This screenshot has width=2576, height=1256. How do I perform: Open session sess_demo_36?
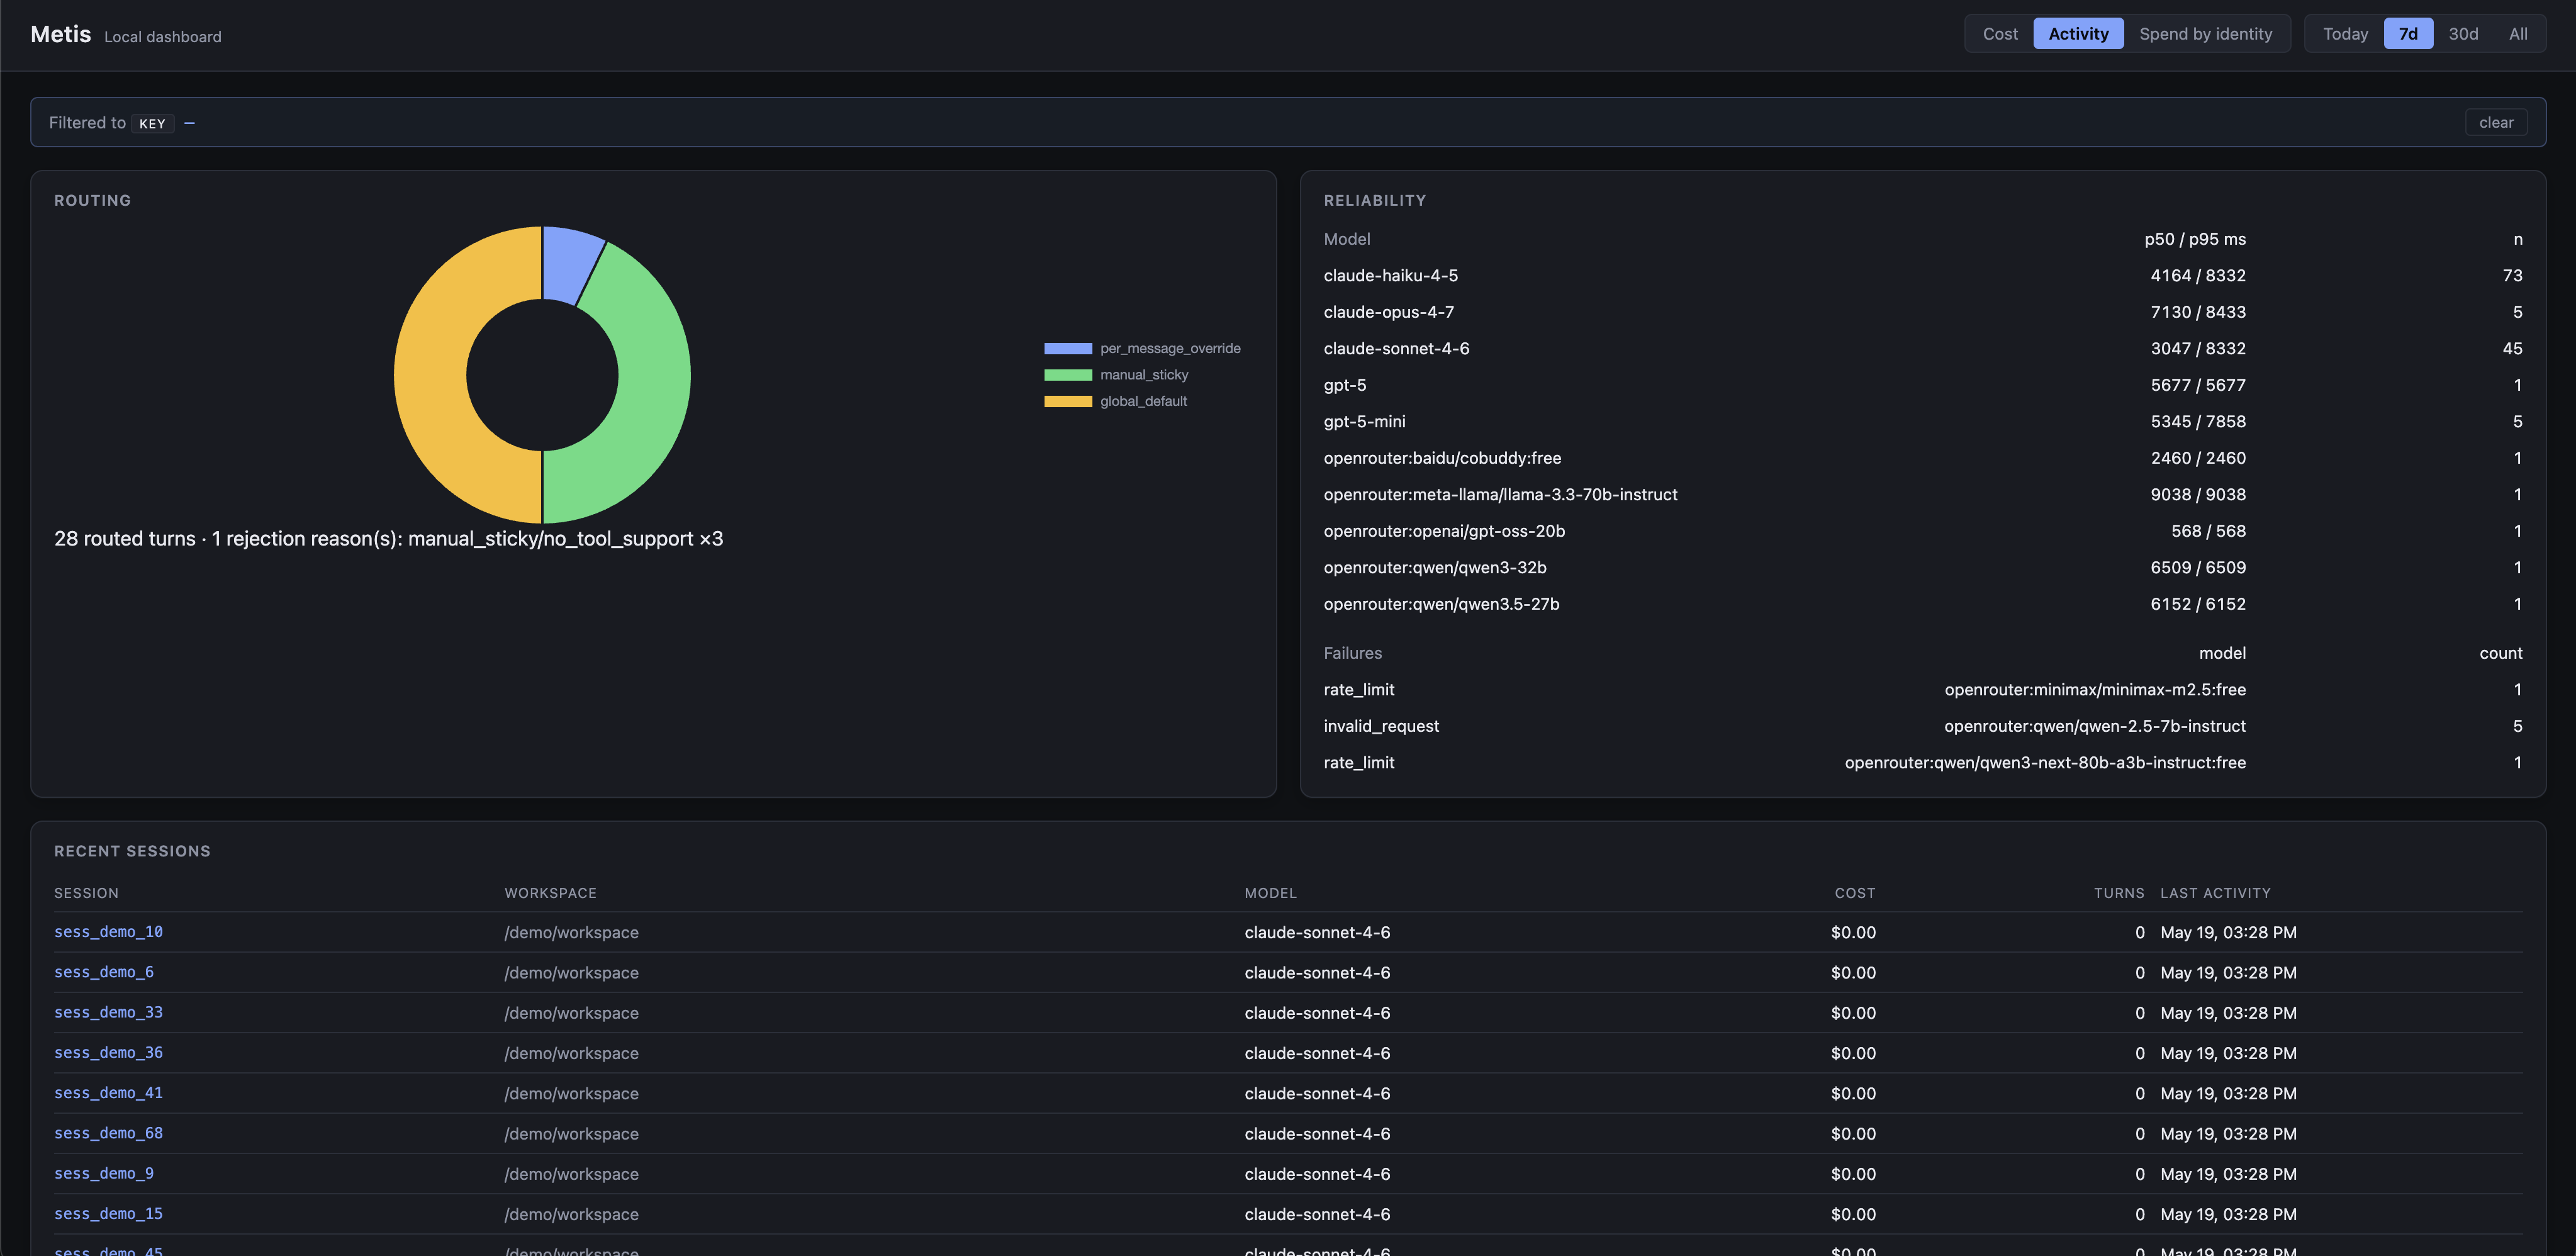tap(108, 1052)
